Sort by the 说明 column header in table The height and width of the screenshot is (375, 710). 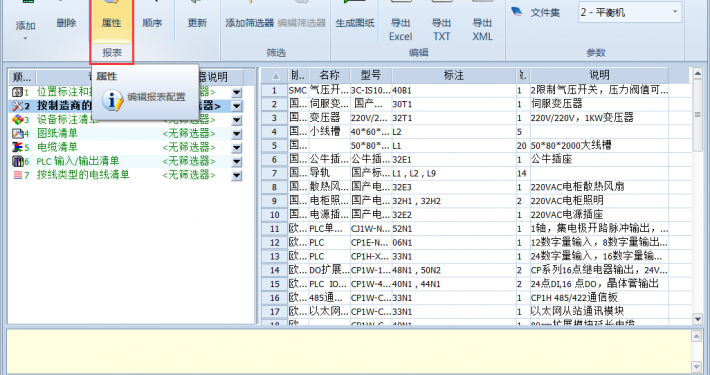[x=599, y=75]
